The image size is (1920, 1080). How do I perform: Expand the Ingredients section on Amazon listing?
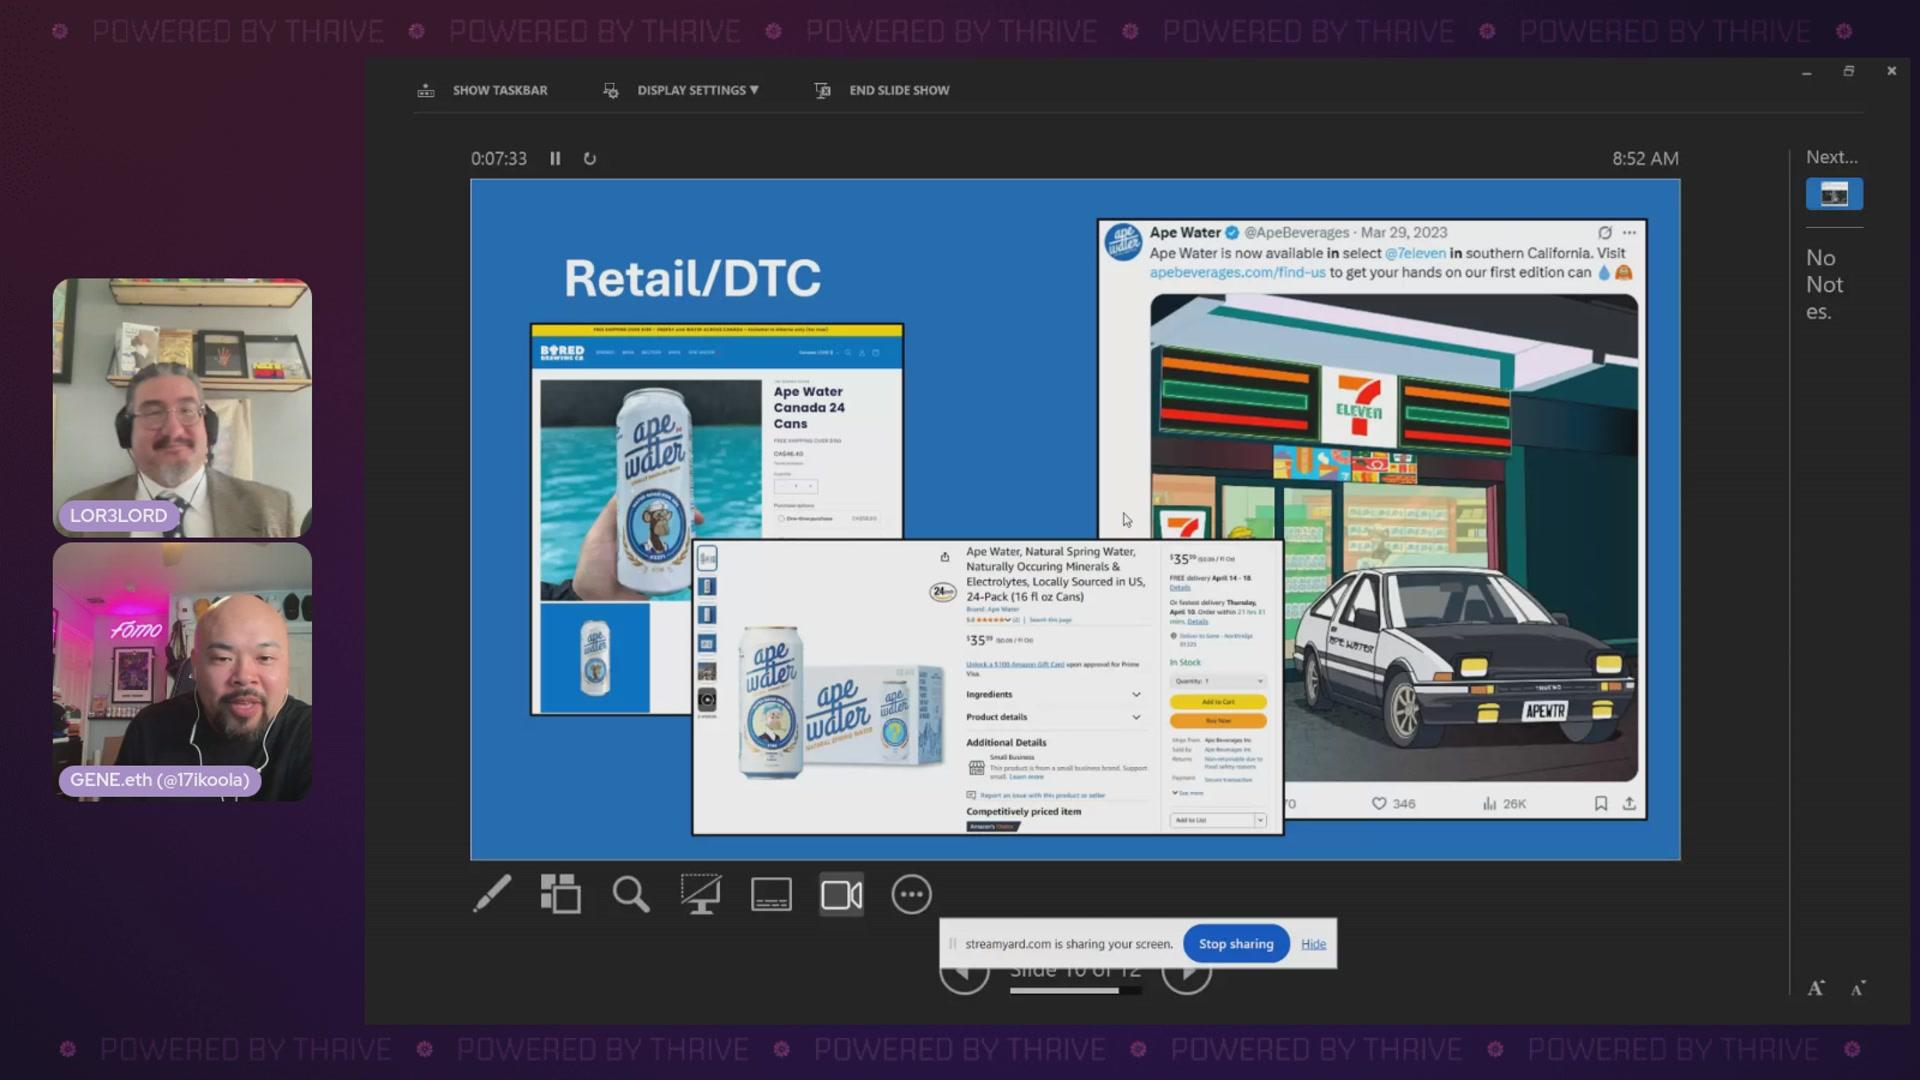[x=1053, y=694]
